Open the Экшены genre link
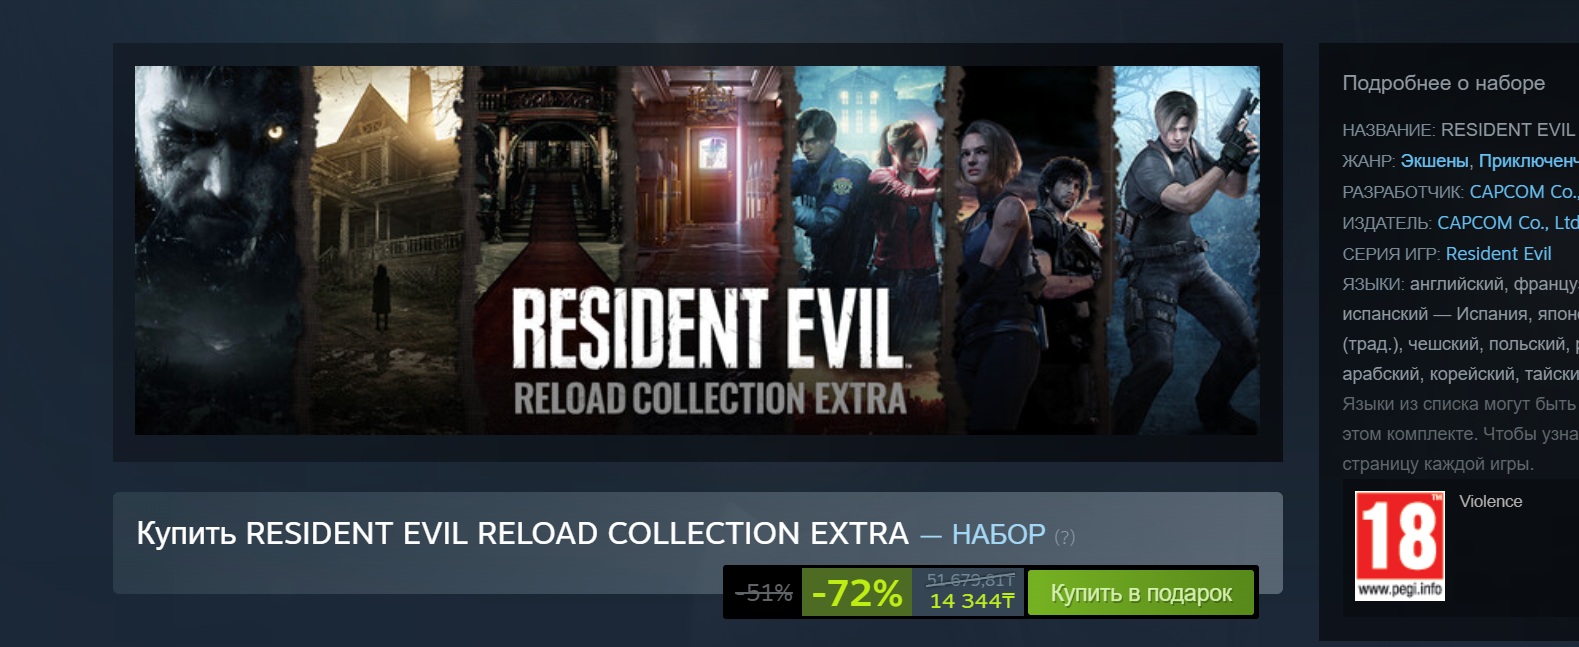 (x=1435, y=161)
